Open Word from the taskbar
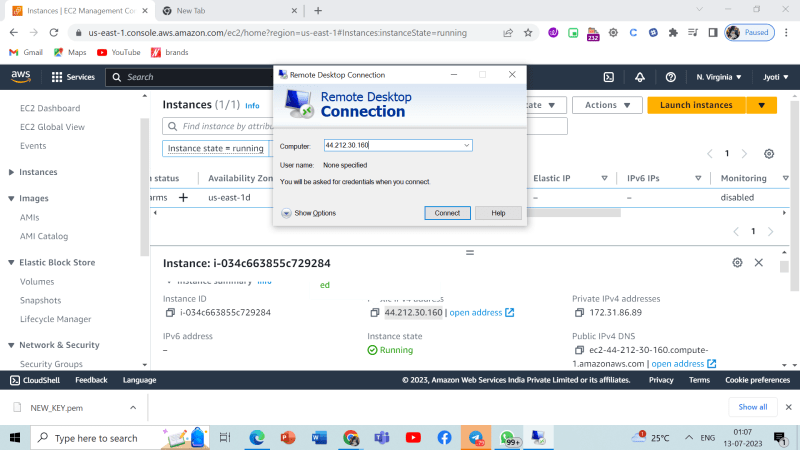This screenshot has height=450, width=800. 319,438
